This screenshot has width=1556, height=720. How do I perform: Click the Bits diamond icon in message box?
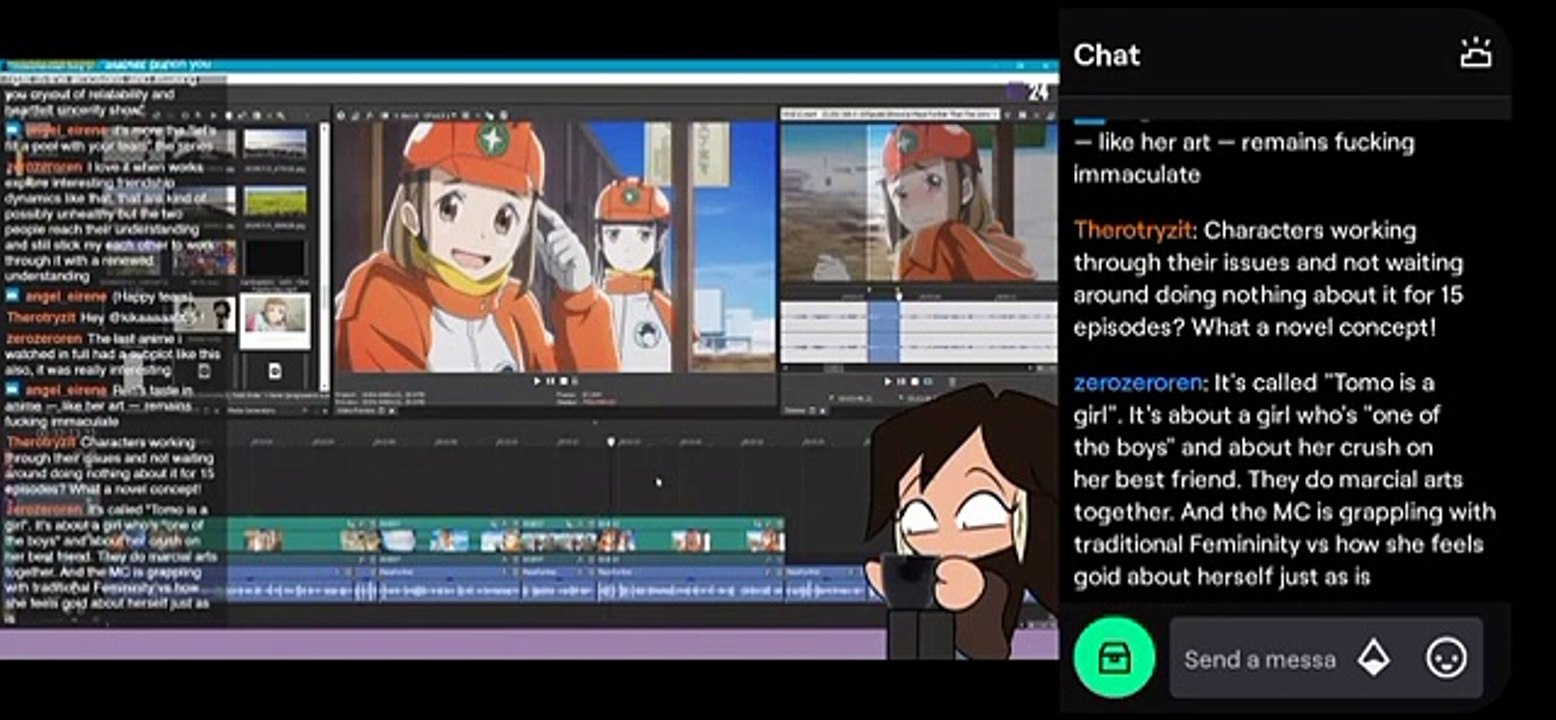click(1374, 658)
